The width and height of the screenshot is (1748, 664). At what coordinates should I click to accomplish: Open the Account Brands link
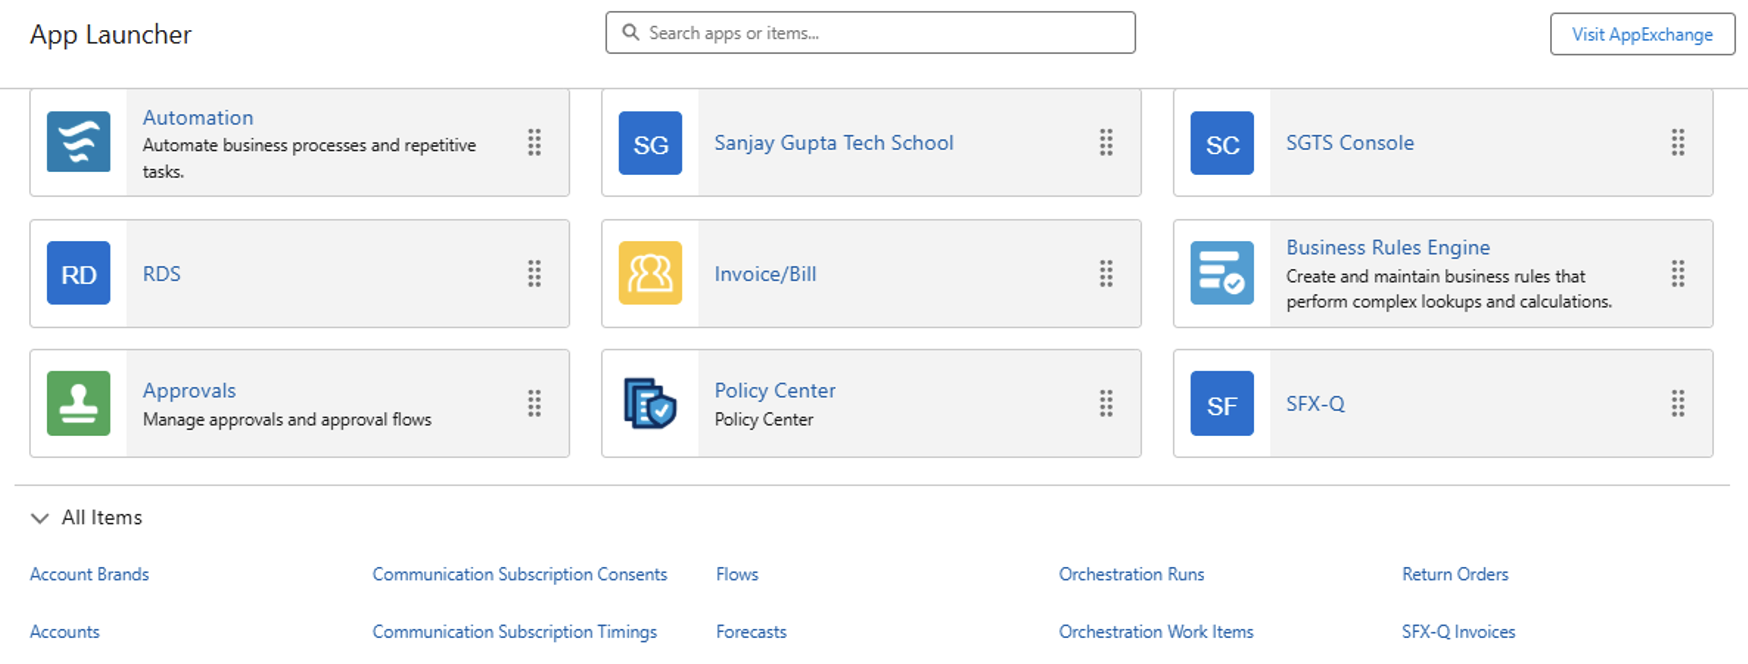[x=89, y=574]
